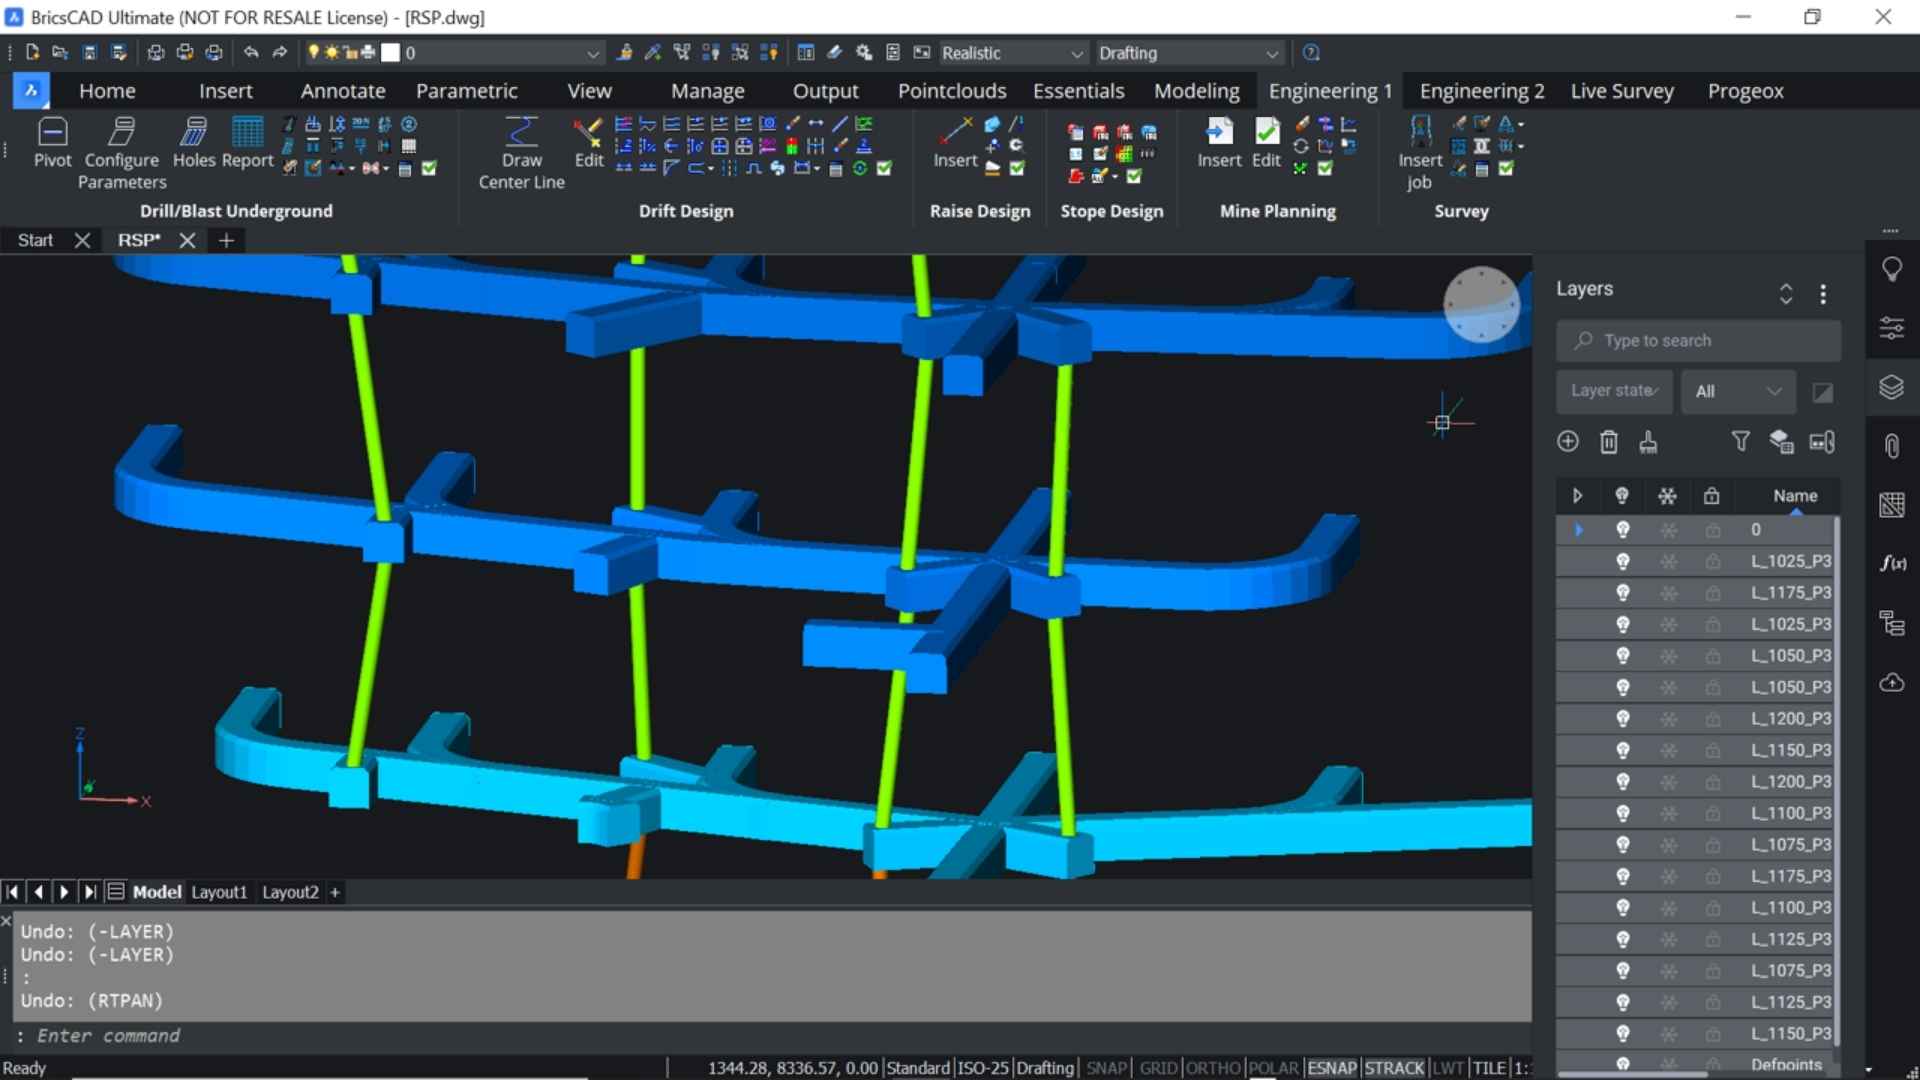Delete selected layer with trash icon
This screenshot has height=1080, width=1920.
pyautogui.click(x=1608, y=442)
